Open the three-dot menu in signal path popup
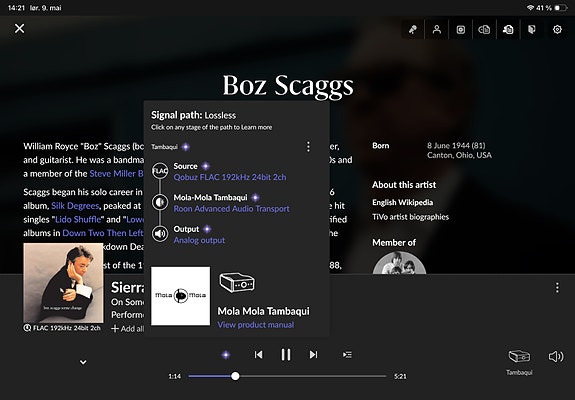Screen dimensions: 575x400 tap(308, 147)
